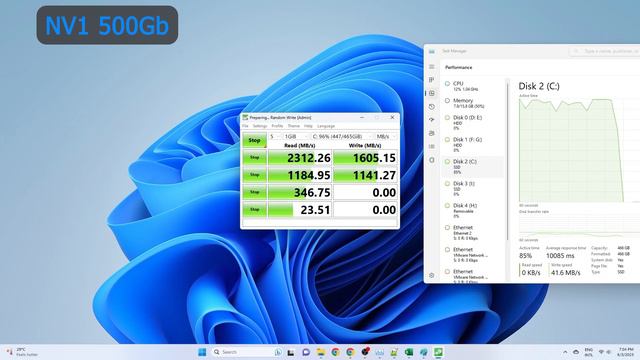Click large Stop button for all tests
This screenshot has height=360, width=640.
pyautogui.click(x=254, y=140)
